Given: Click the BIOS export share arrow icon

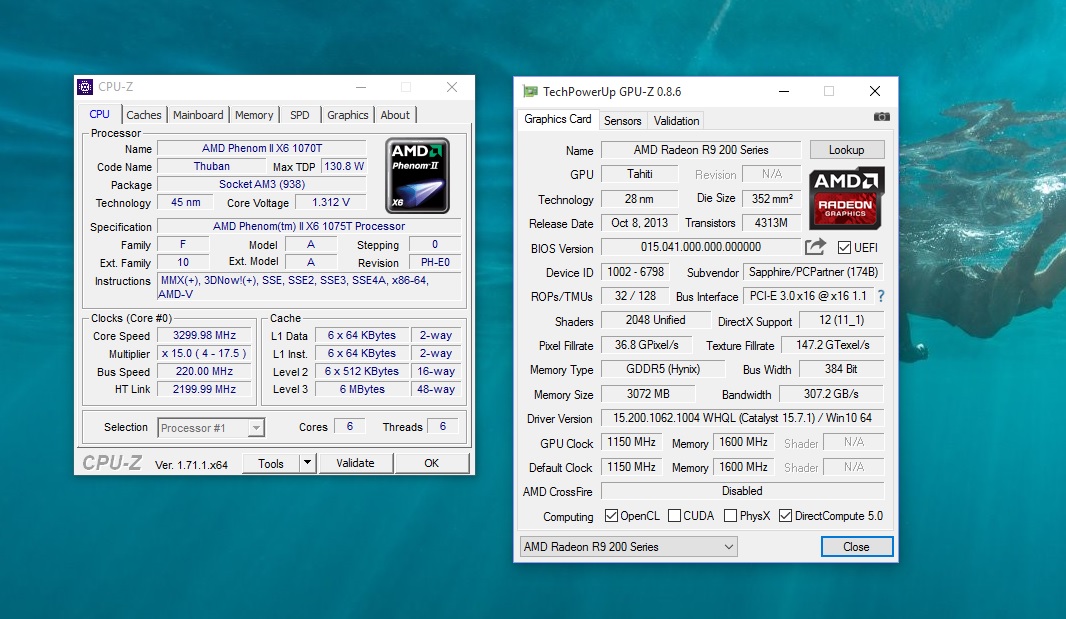Looking at the screenshot, I should pyautogui.click(x=816, y=247).
